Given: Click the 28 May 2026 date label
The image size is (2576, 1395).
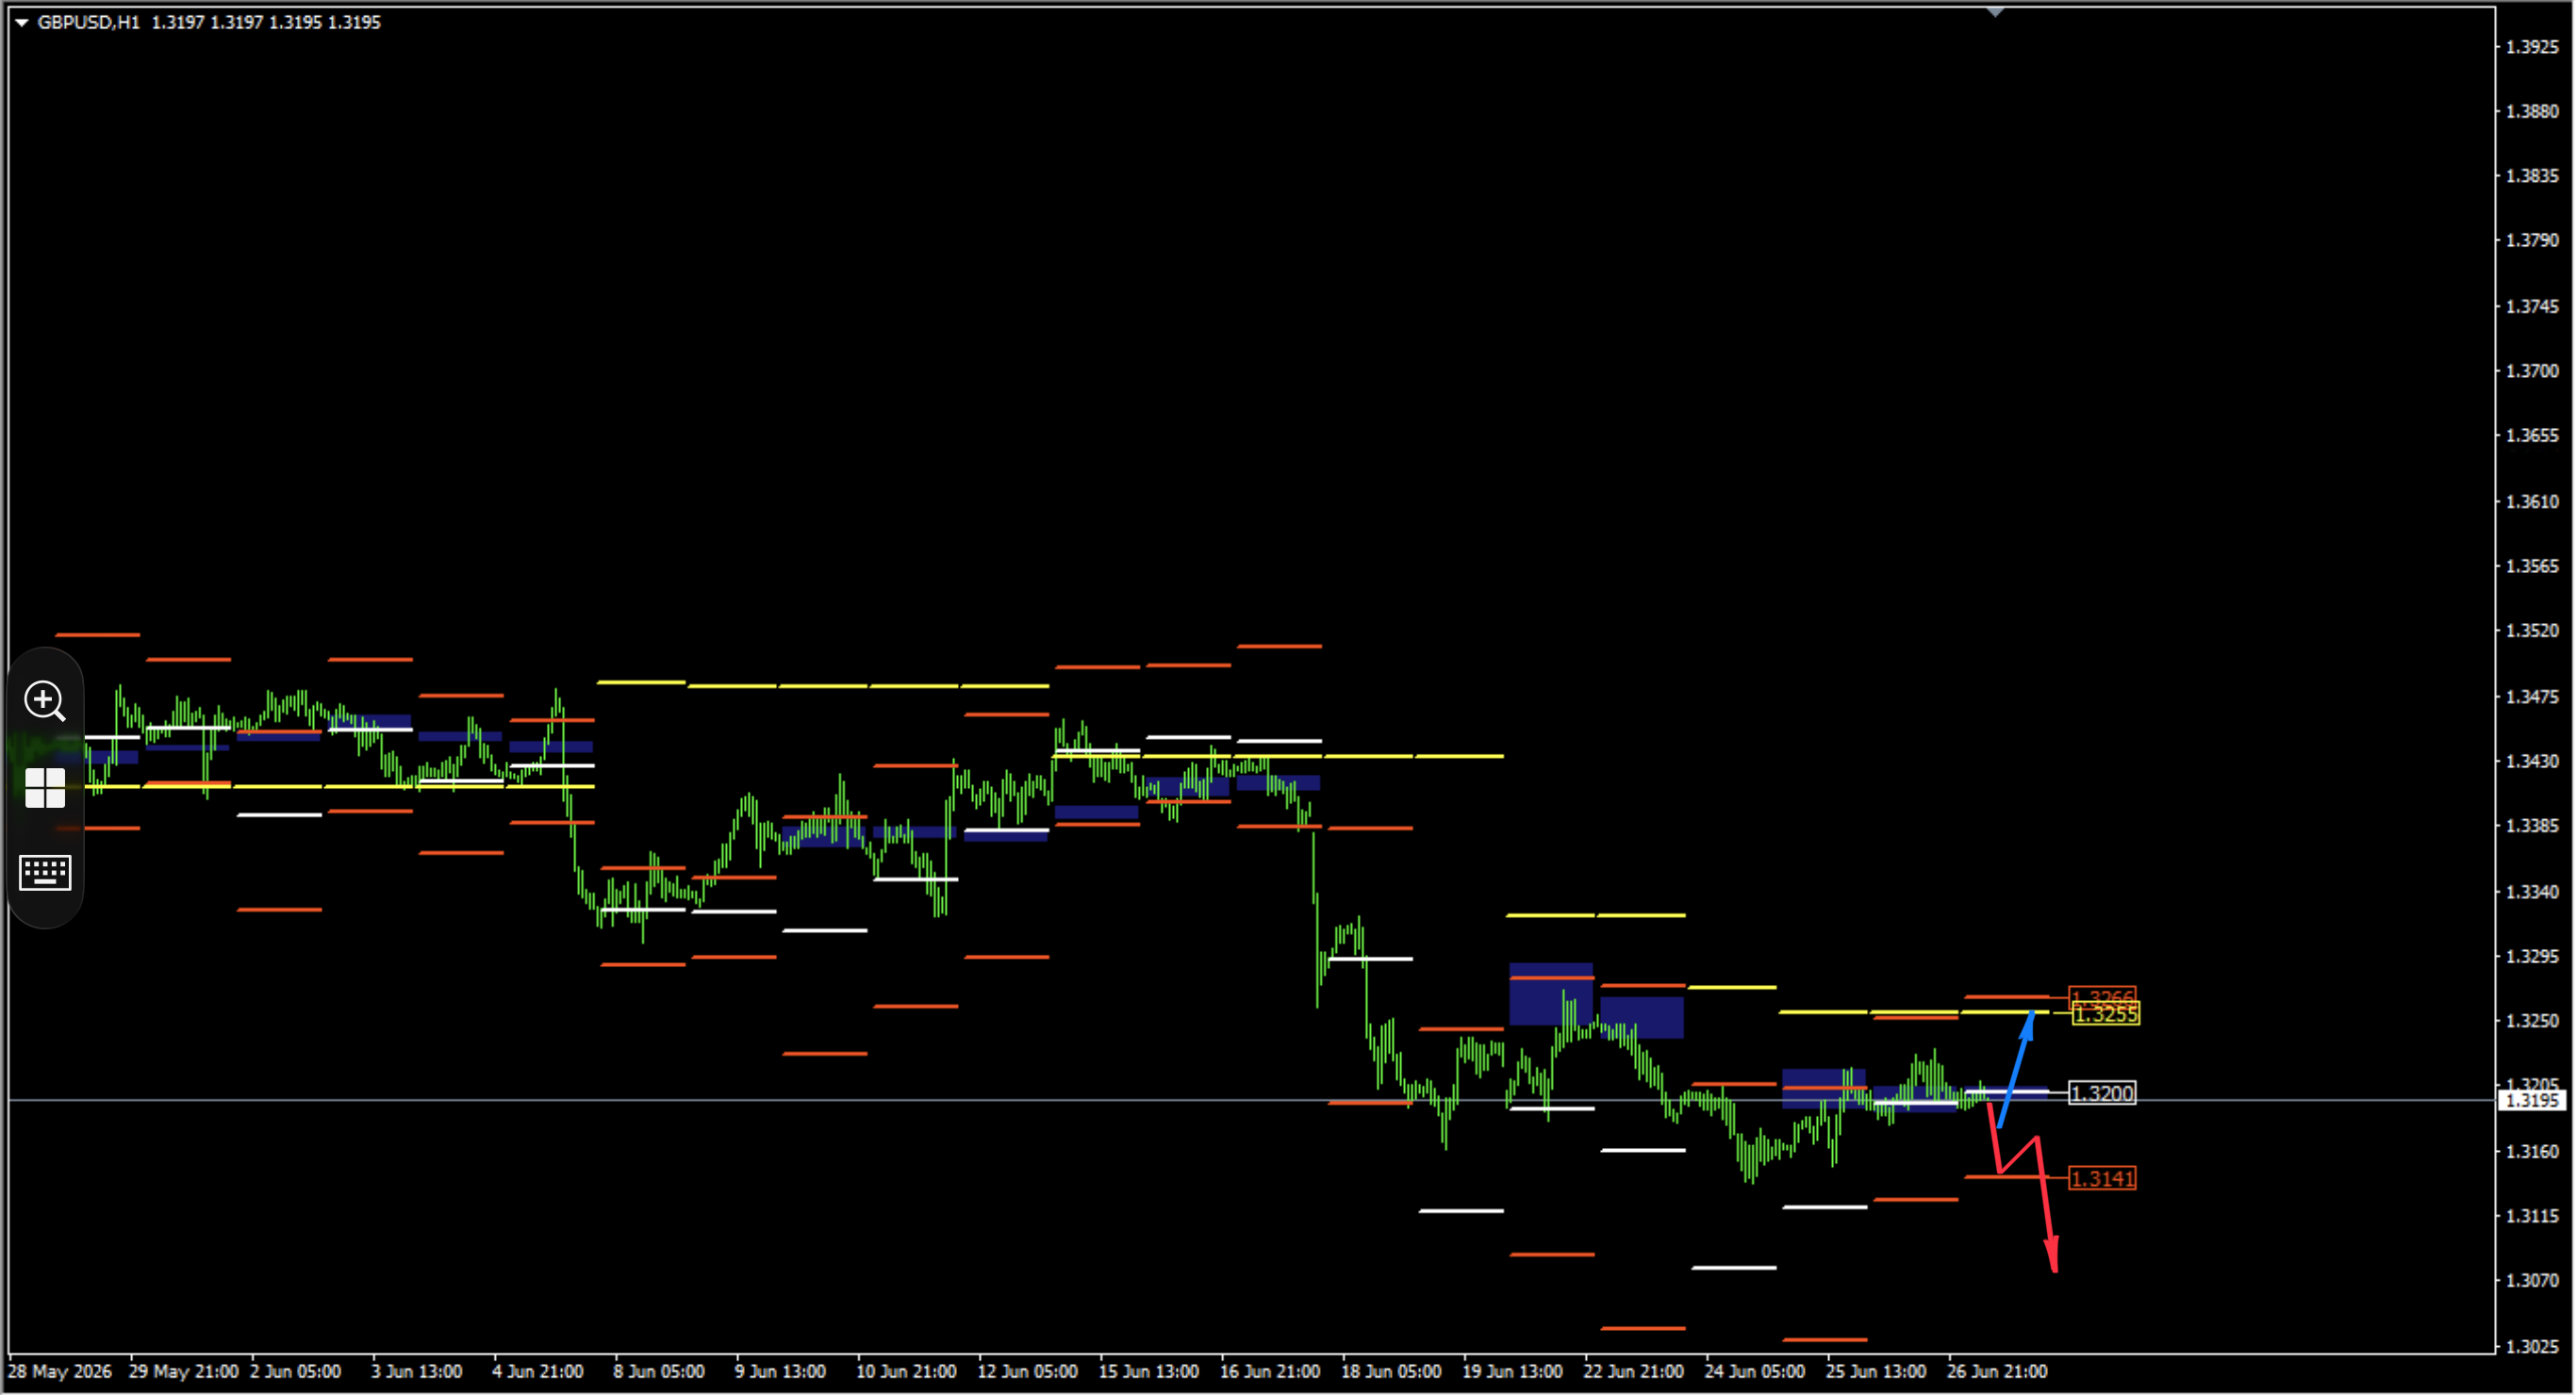Looking at the screenshot, I should pyautogui.click(x=60, y=1371).
